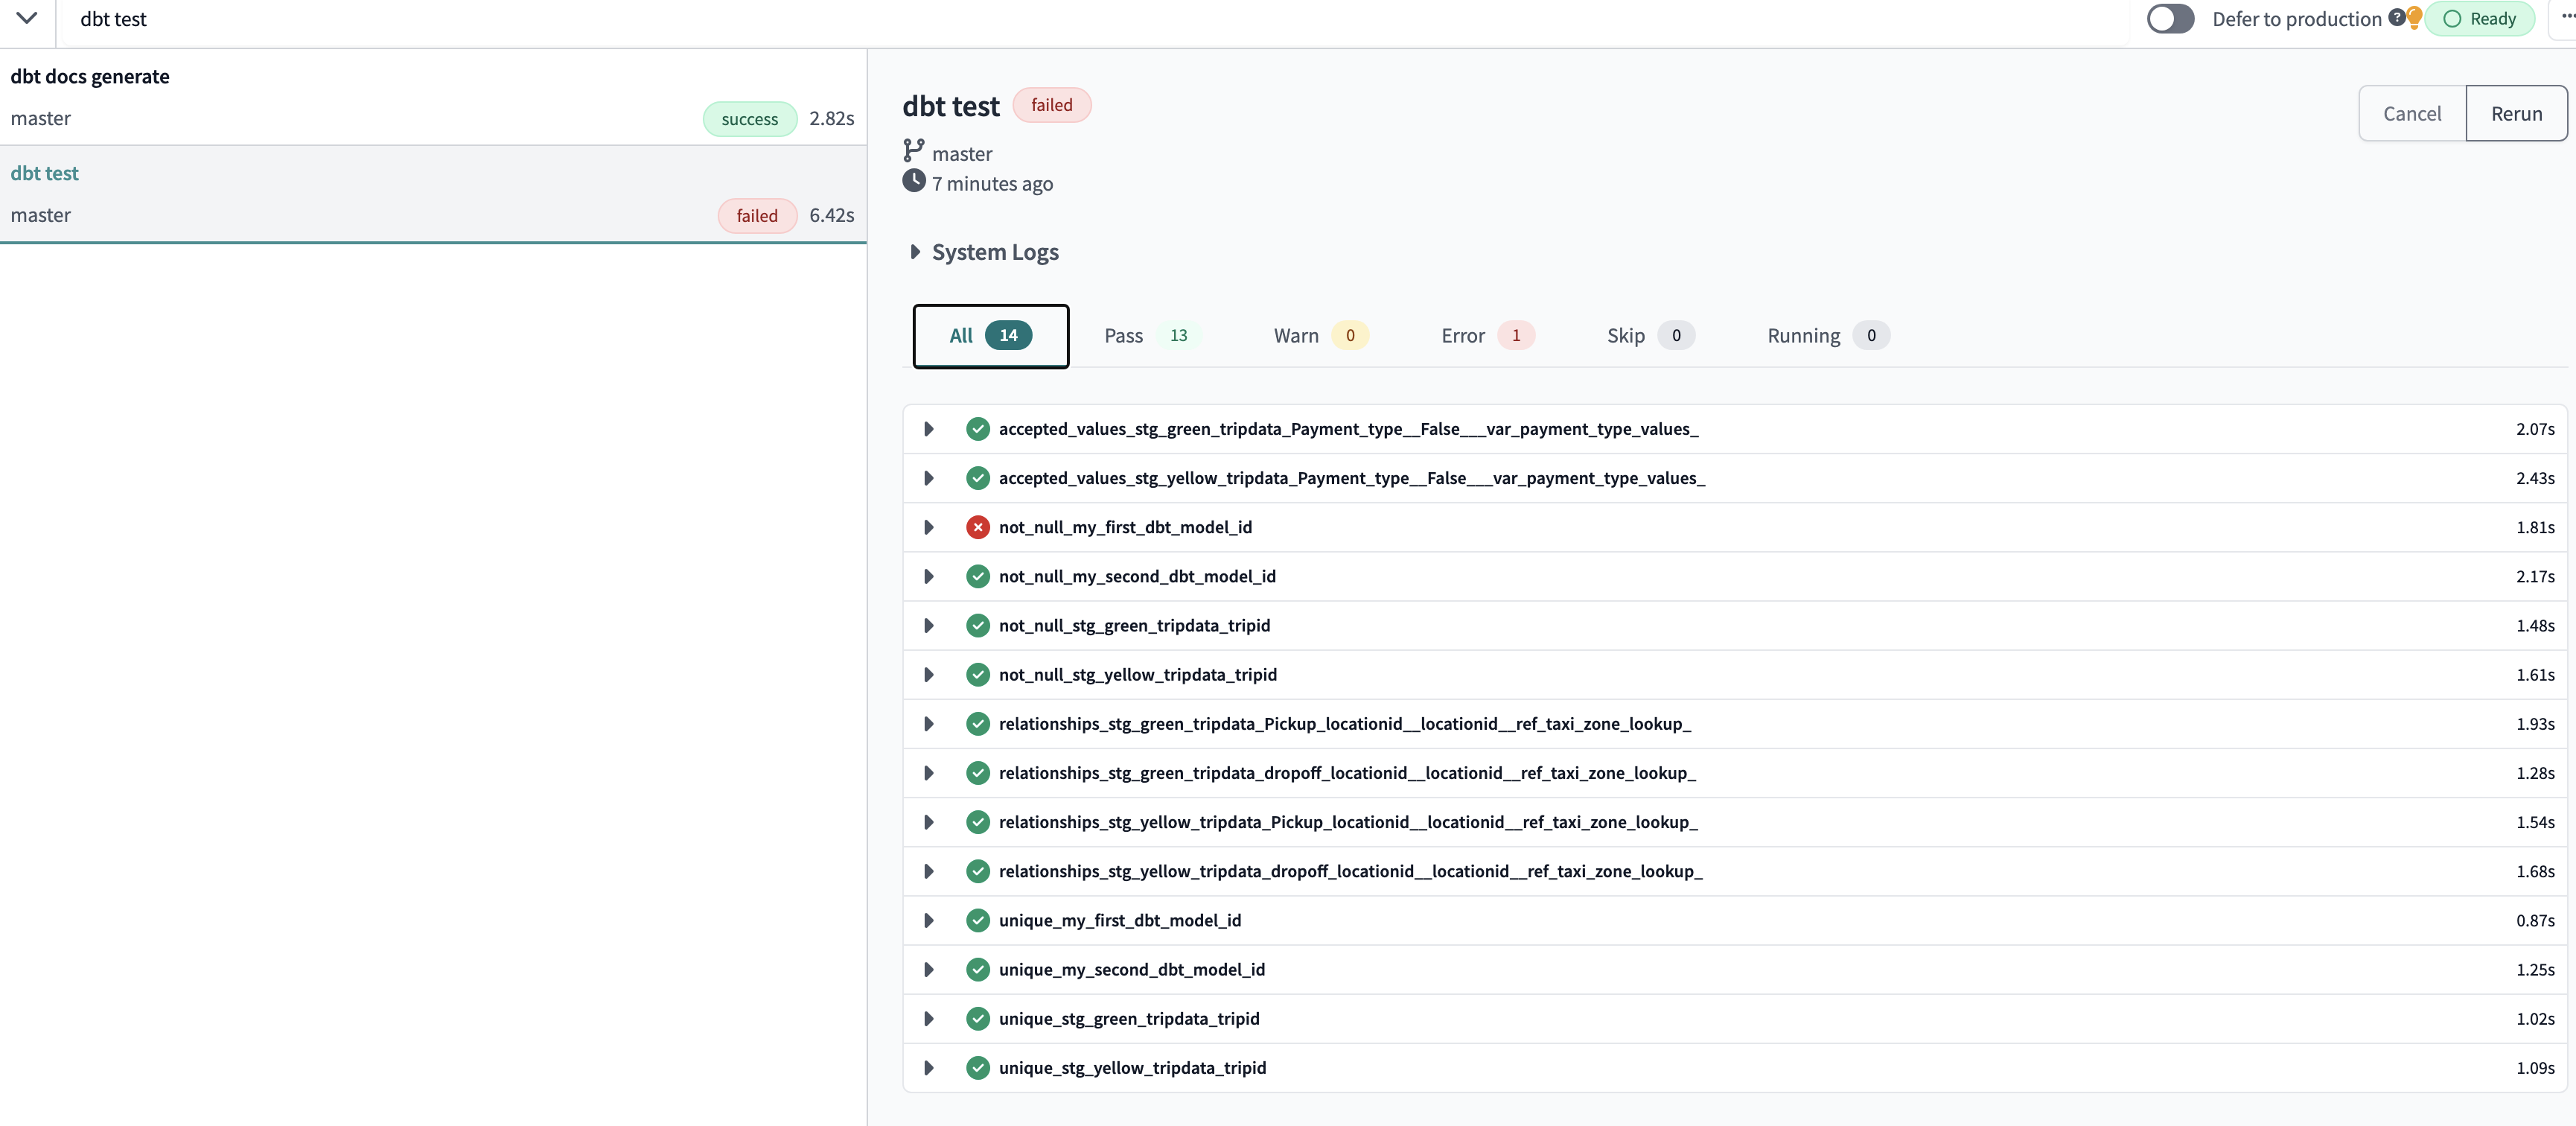
Task: Expand accepted_values_stg_yellow_tripdata test row
Action: (929, 478)
